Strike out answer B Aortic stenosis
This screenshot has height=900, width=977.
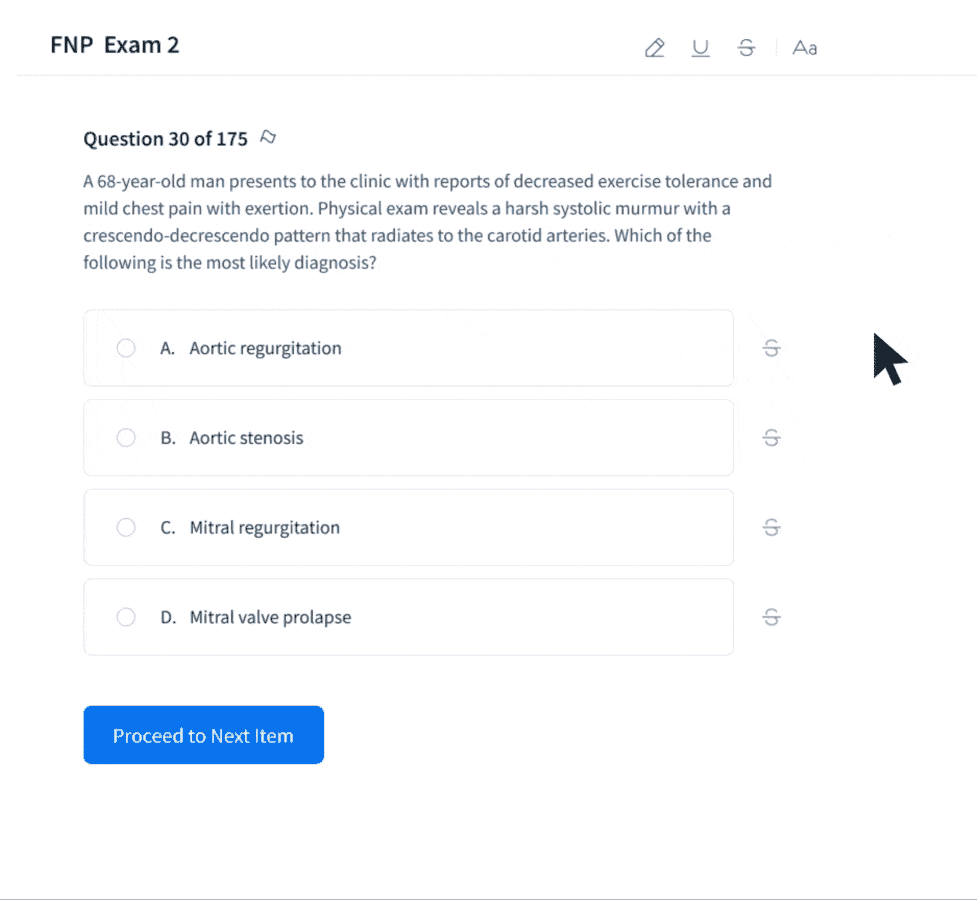771,438
